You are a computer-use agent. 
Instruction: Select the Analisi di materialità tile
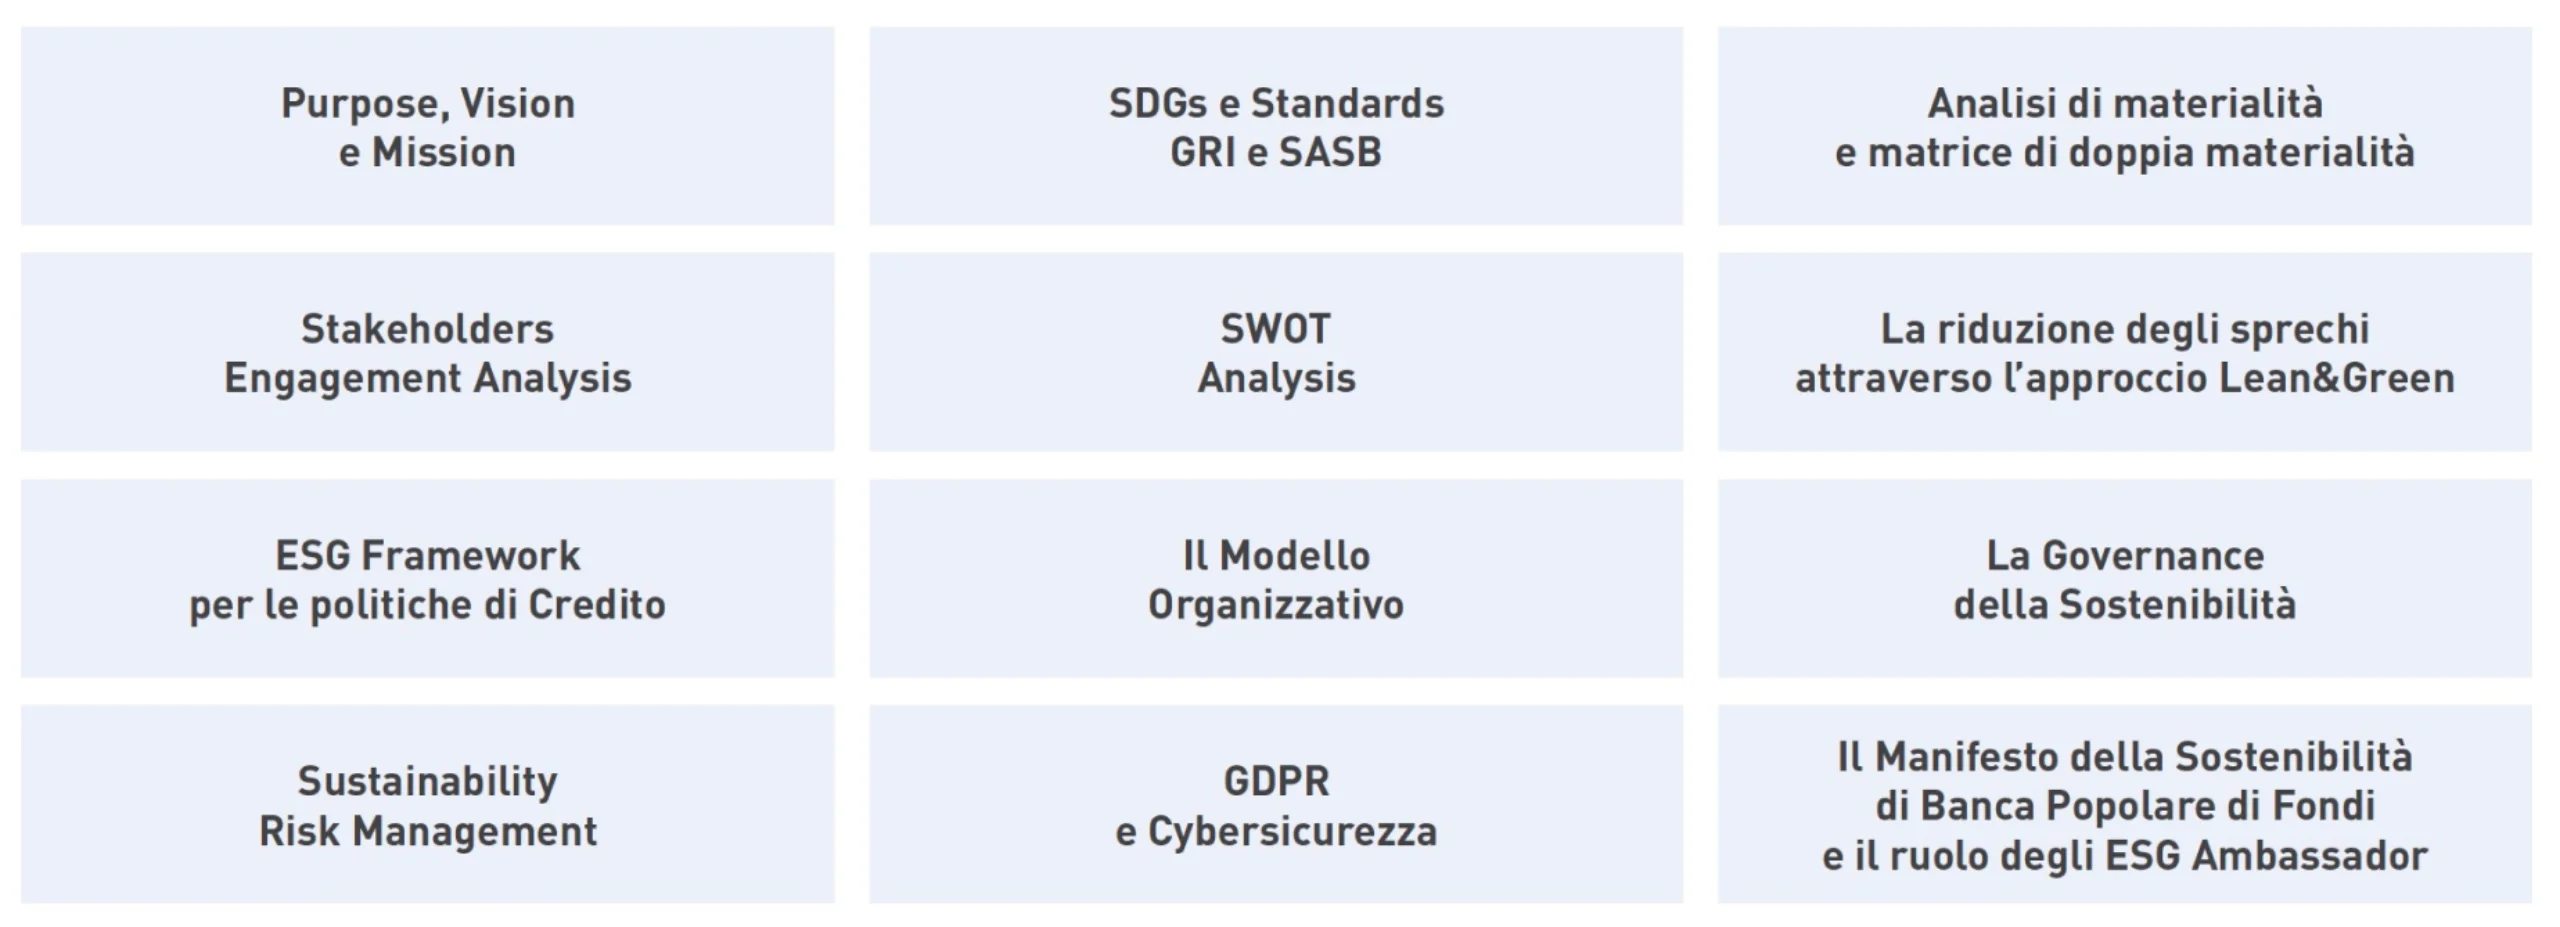2125,126
